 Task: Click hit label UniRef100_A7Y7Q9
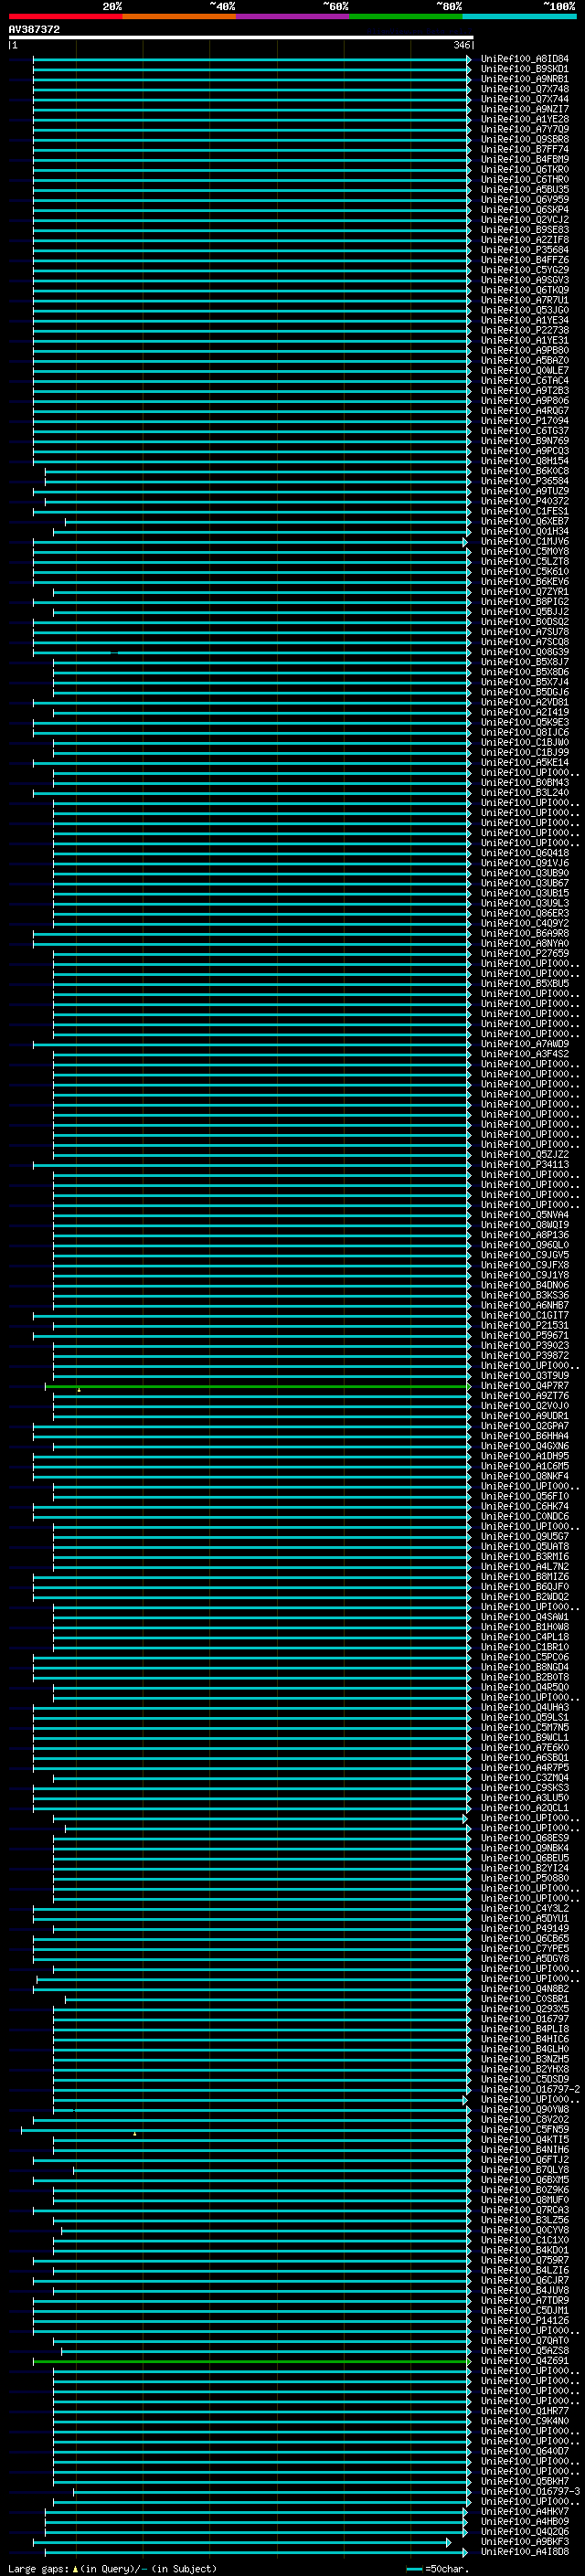(524, 129)
